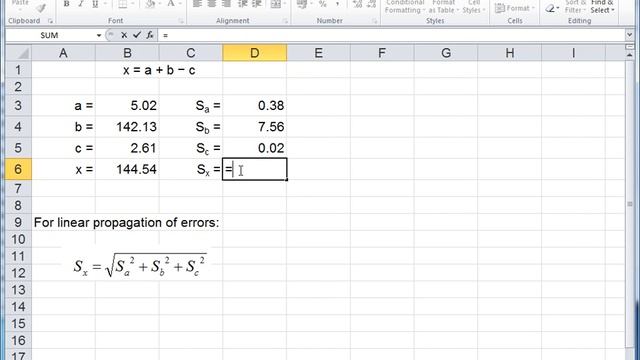Open the Merge & Center dropdown arrow
The width and height of the screenshot is (640, 360).
click(285, 4)
